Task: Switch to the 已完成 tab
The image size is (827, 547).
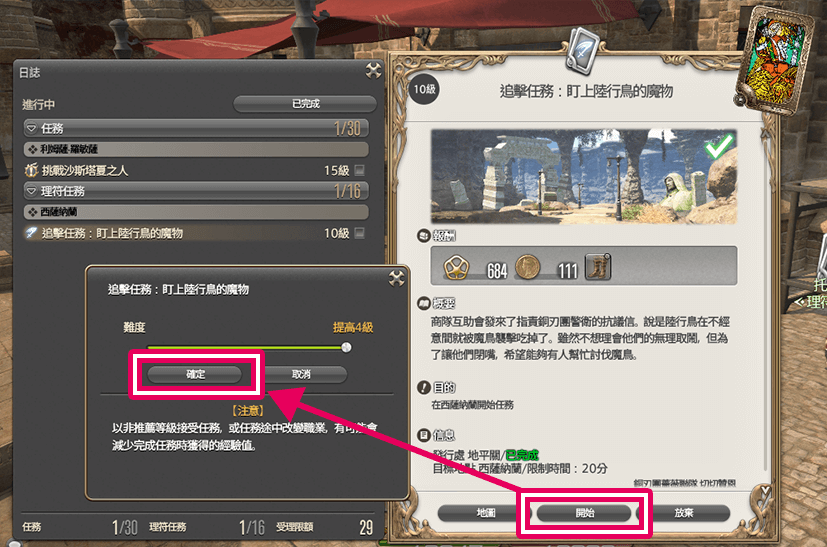Action: pyautogui.click(x=305, y=104)
